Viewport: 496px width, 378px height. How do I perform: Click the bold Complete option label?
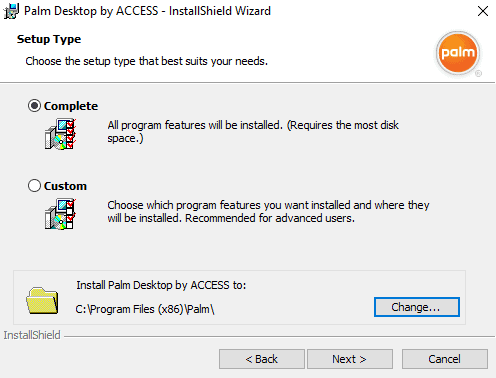coord(71,106)
